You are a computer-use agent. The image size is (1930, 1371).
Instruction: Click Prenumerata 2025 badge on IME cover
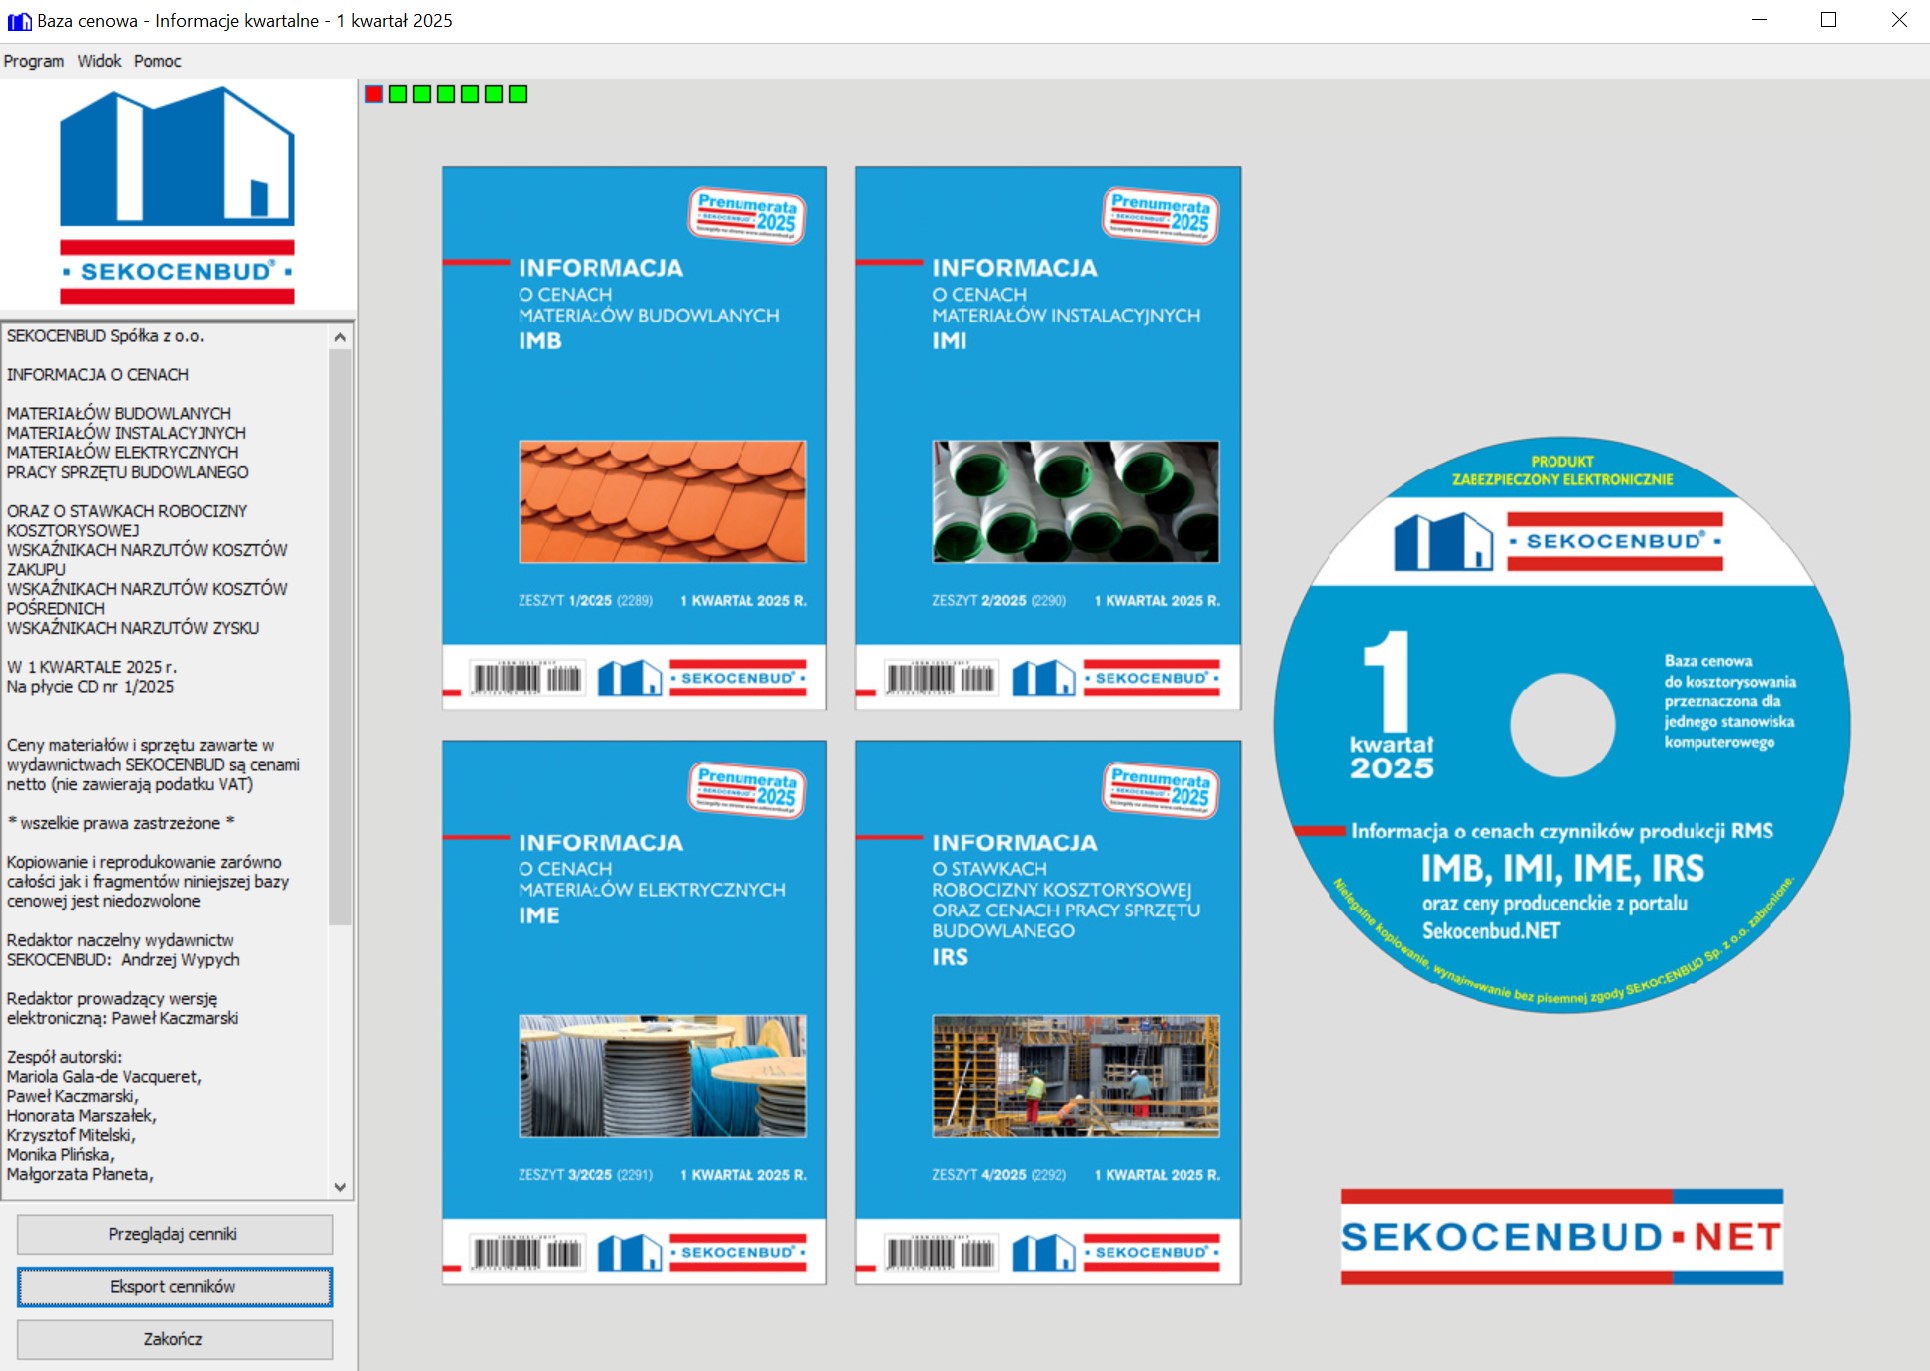(747, 789)
